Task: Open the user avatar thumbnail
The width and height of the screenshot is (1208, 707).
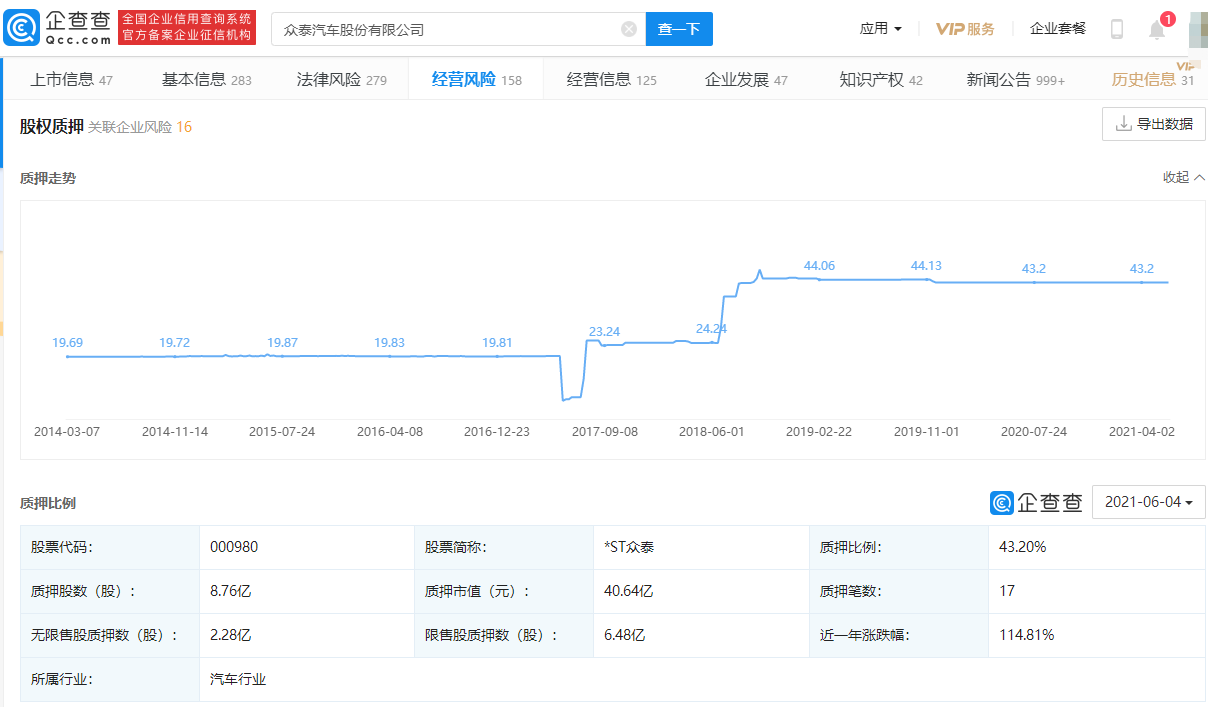Action: click(1198, 29)
